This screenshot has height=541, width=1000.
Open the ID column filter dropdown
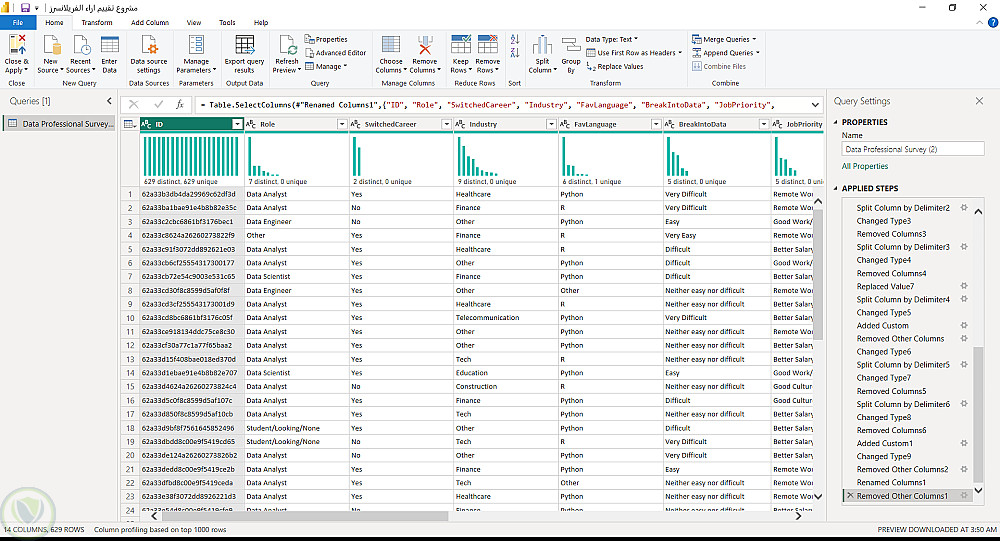click(237, 125)
